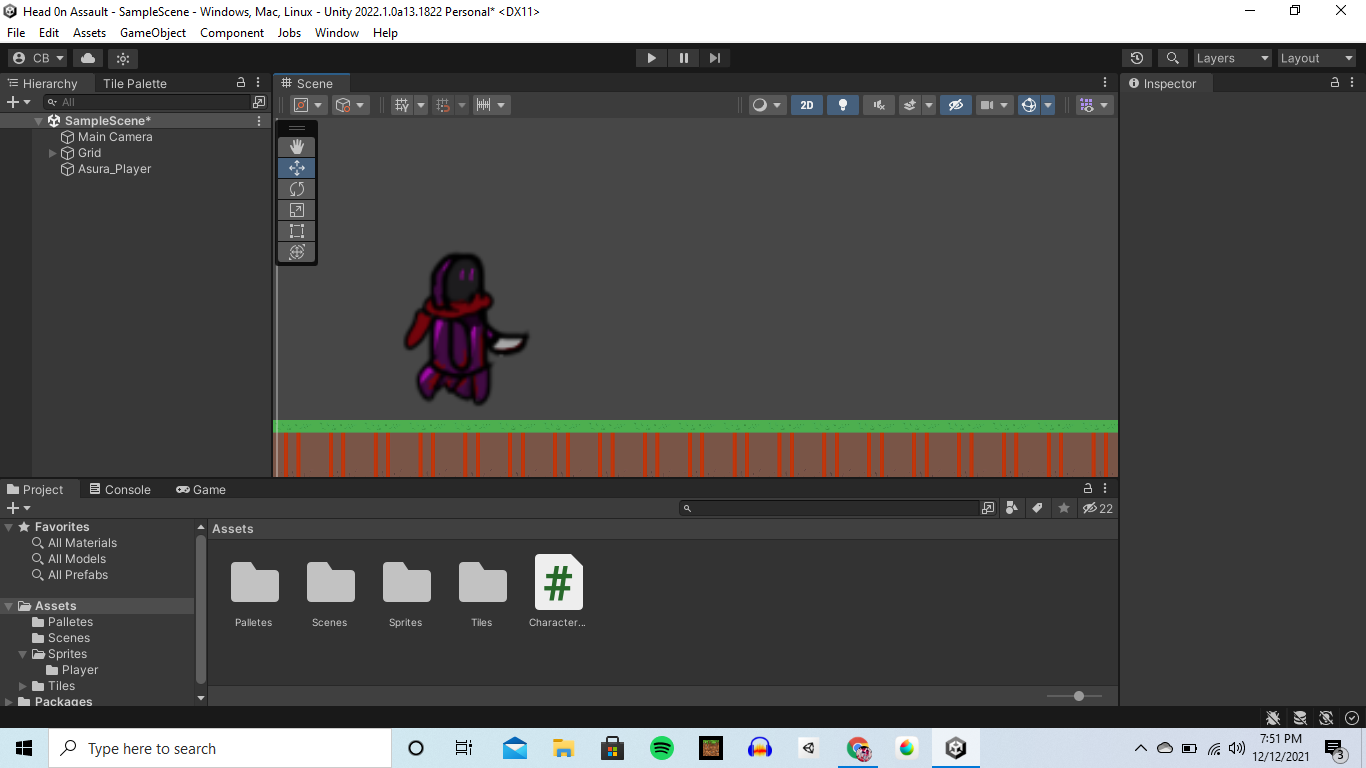Select the Hand view tool
Image resolution: width=1366 pixels, height=768 pixels.
pyautogui.click(x=296, y=146)
